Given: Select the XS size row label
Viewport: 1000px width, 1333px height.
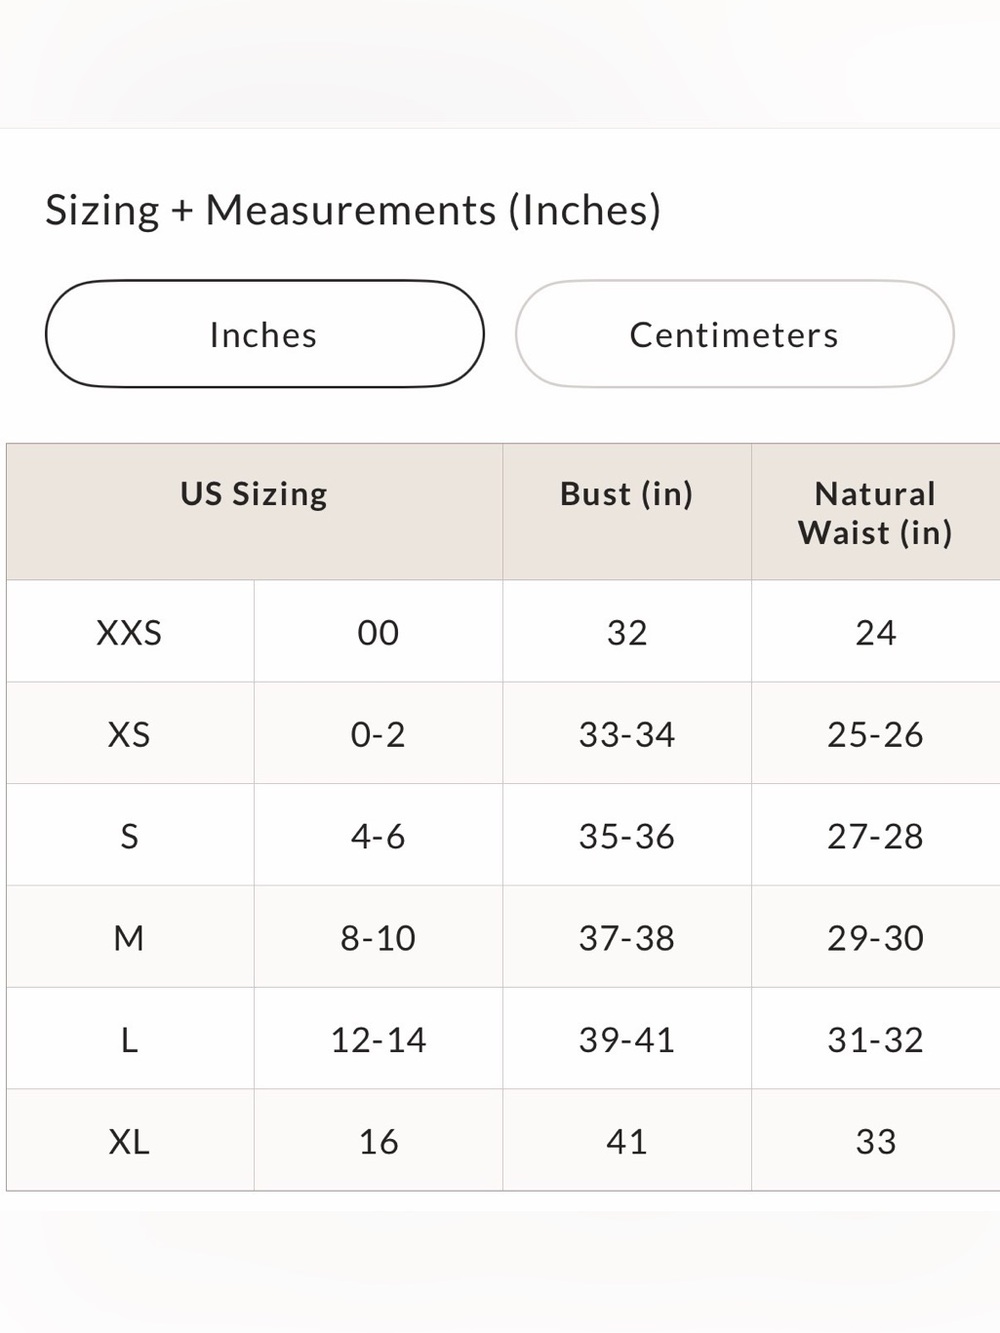Looking at the screenshot, I should [x=130, y=734].
